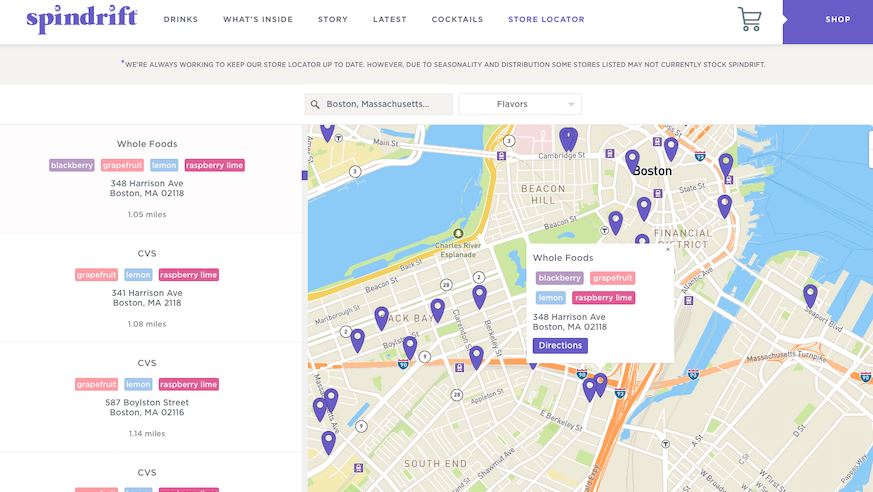
Task: Click the Flavors dropdown arrow
Action: [571, 105]
